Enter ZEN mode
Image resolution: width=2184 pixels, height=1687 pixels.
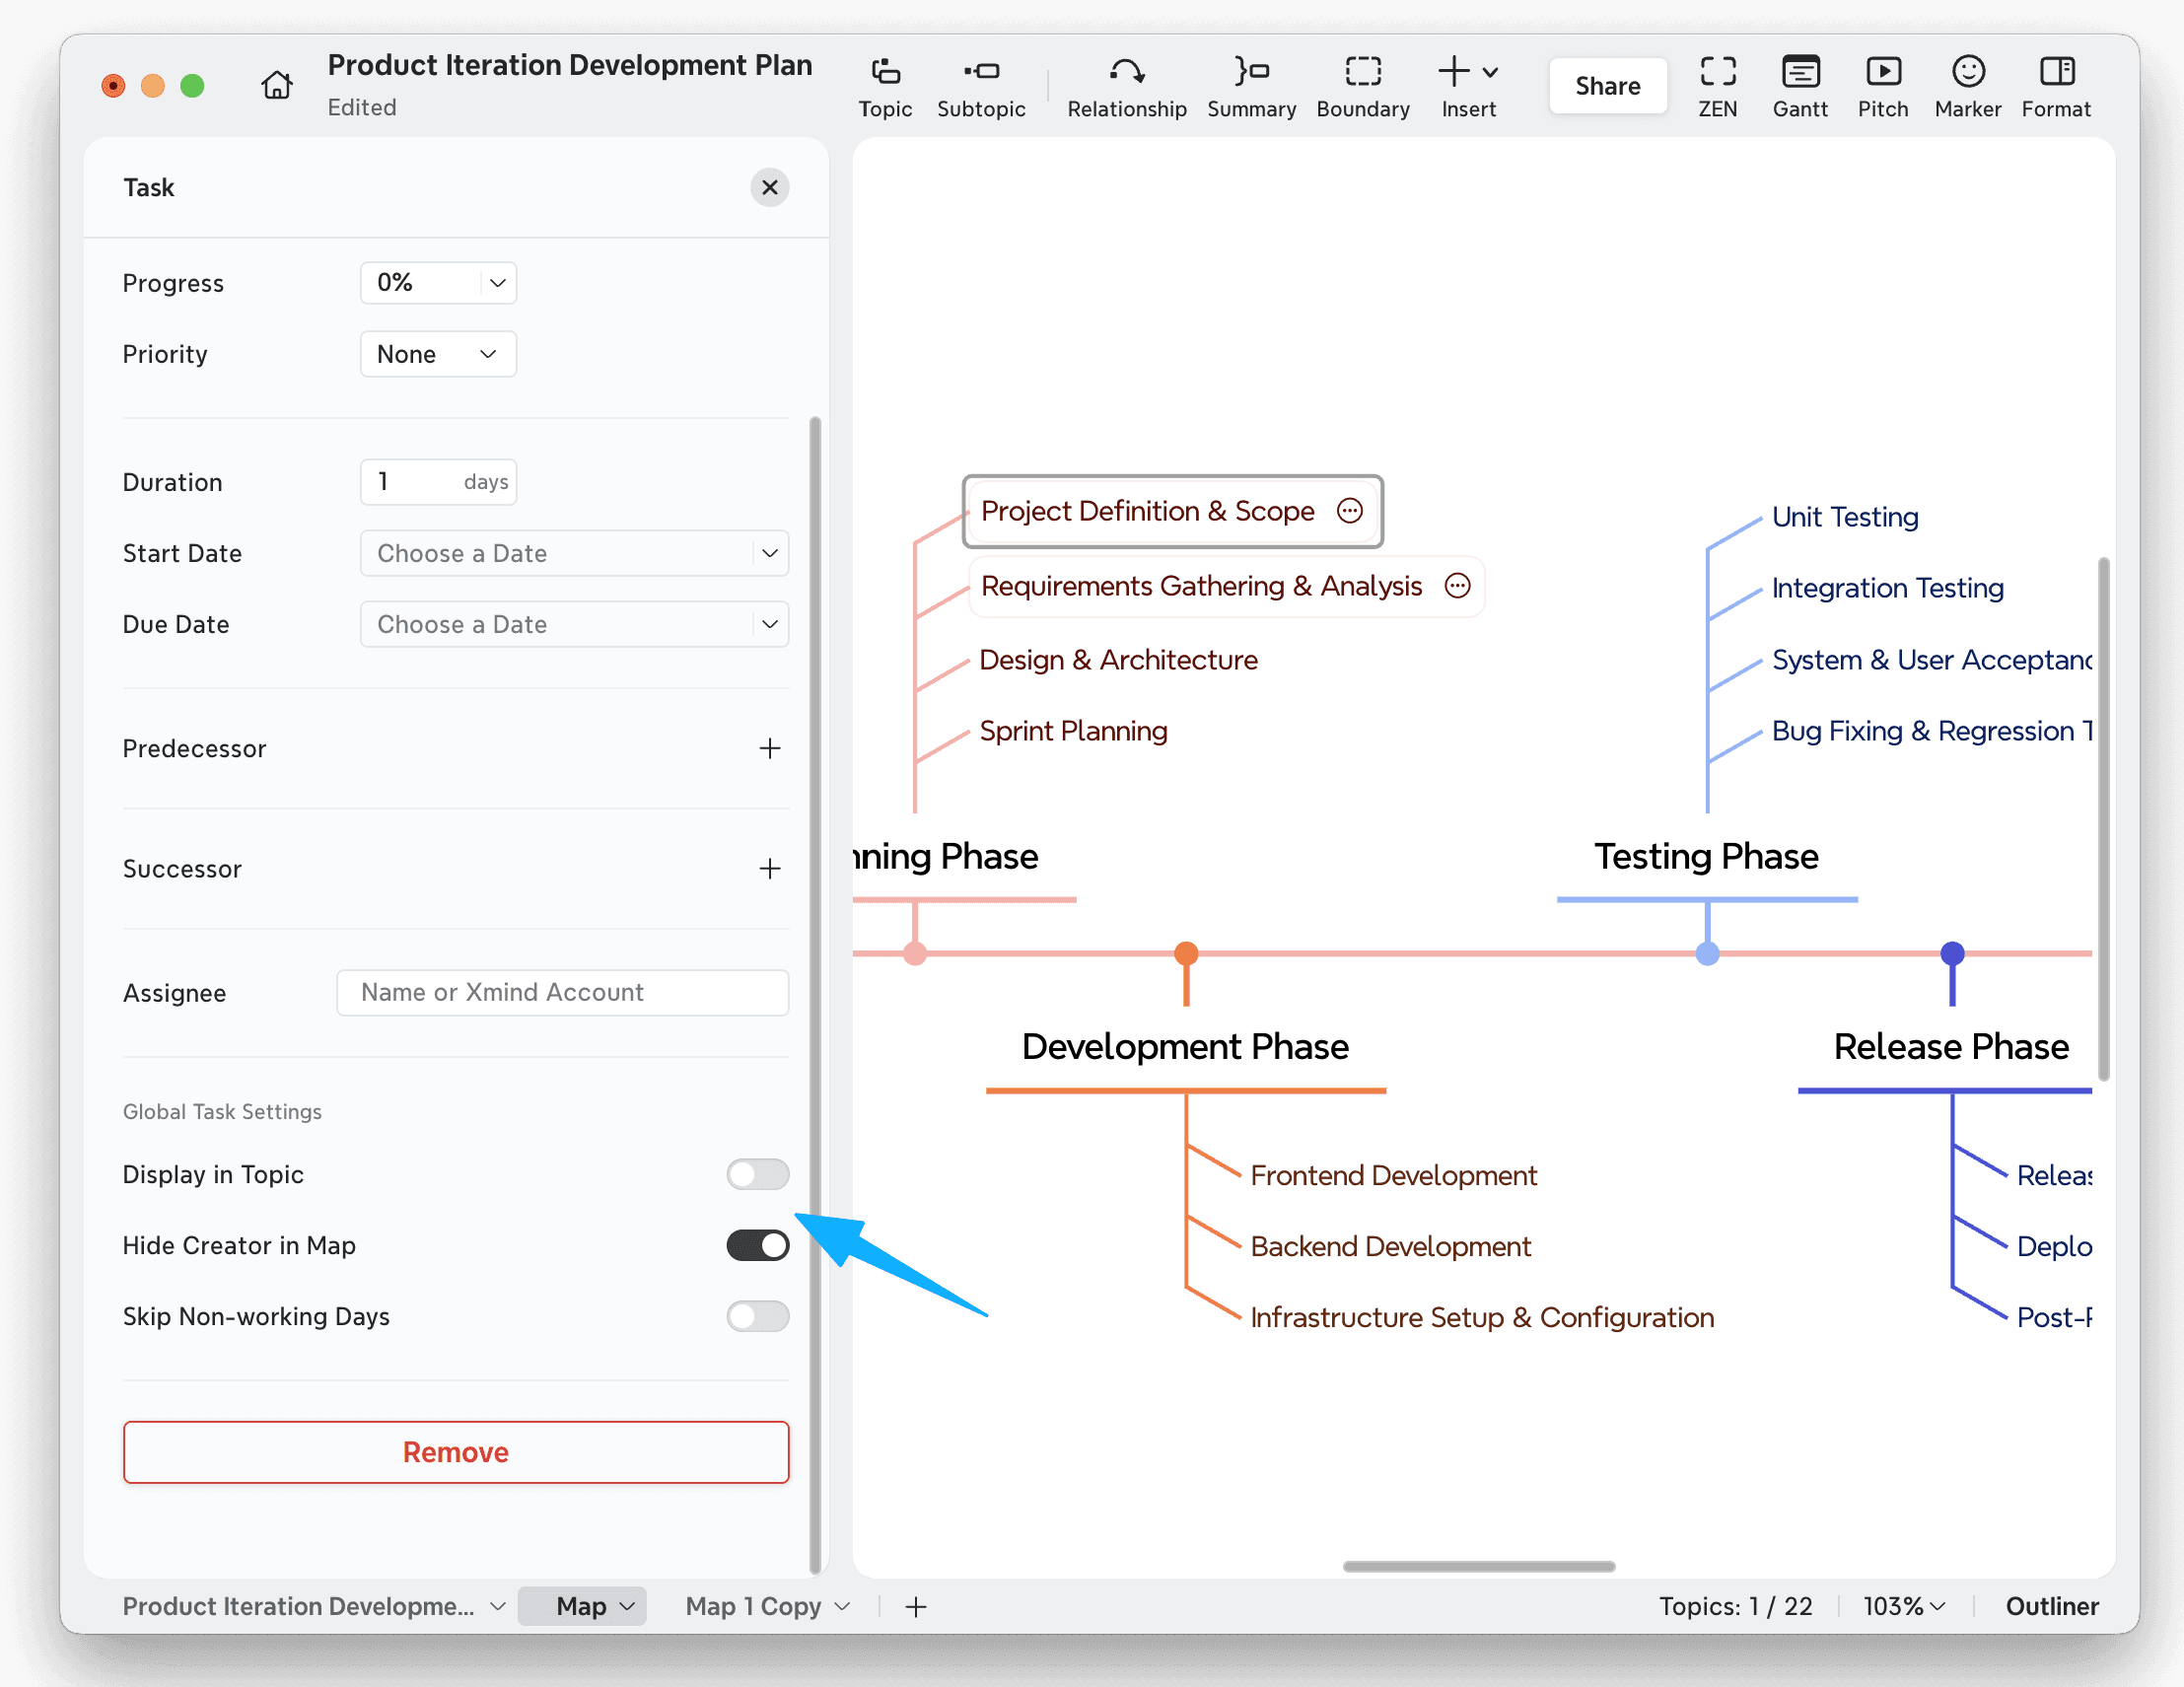tap(1717, 85)
